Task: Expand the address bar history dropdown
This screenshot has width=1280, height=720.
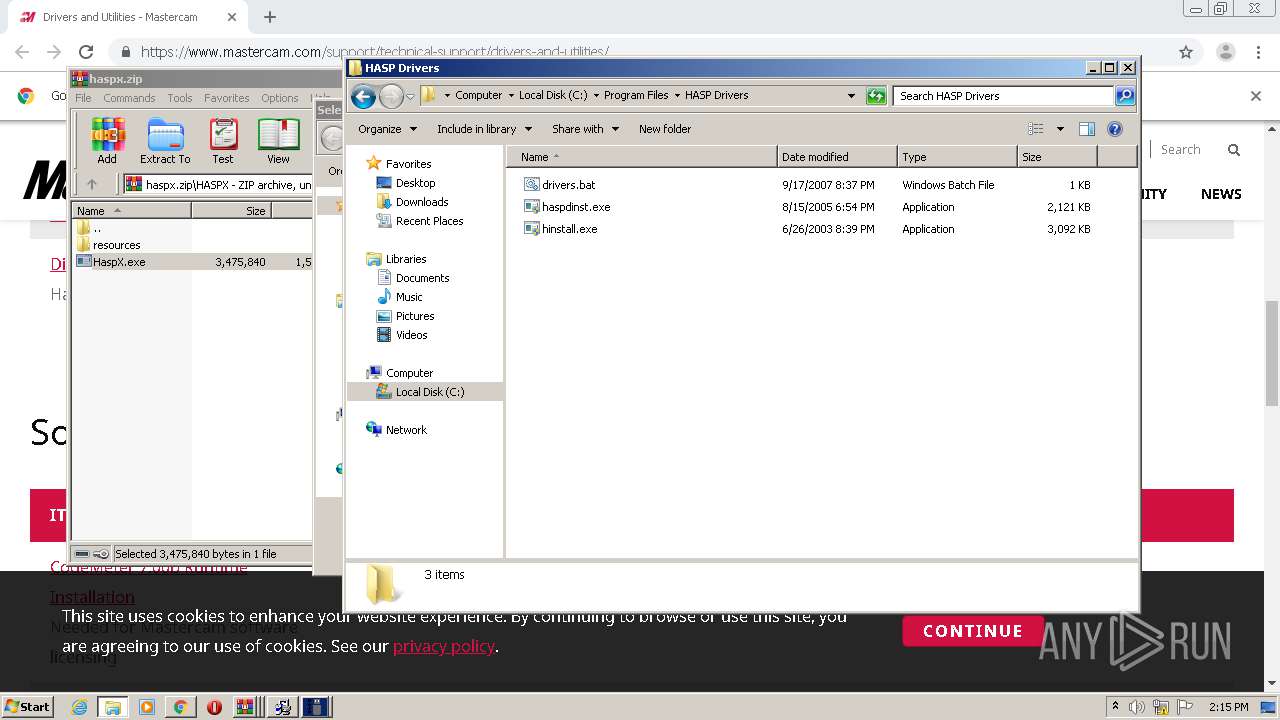Action: coord(851,96)
